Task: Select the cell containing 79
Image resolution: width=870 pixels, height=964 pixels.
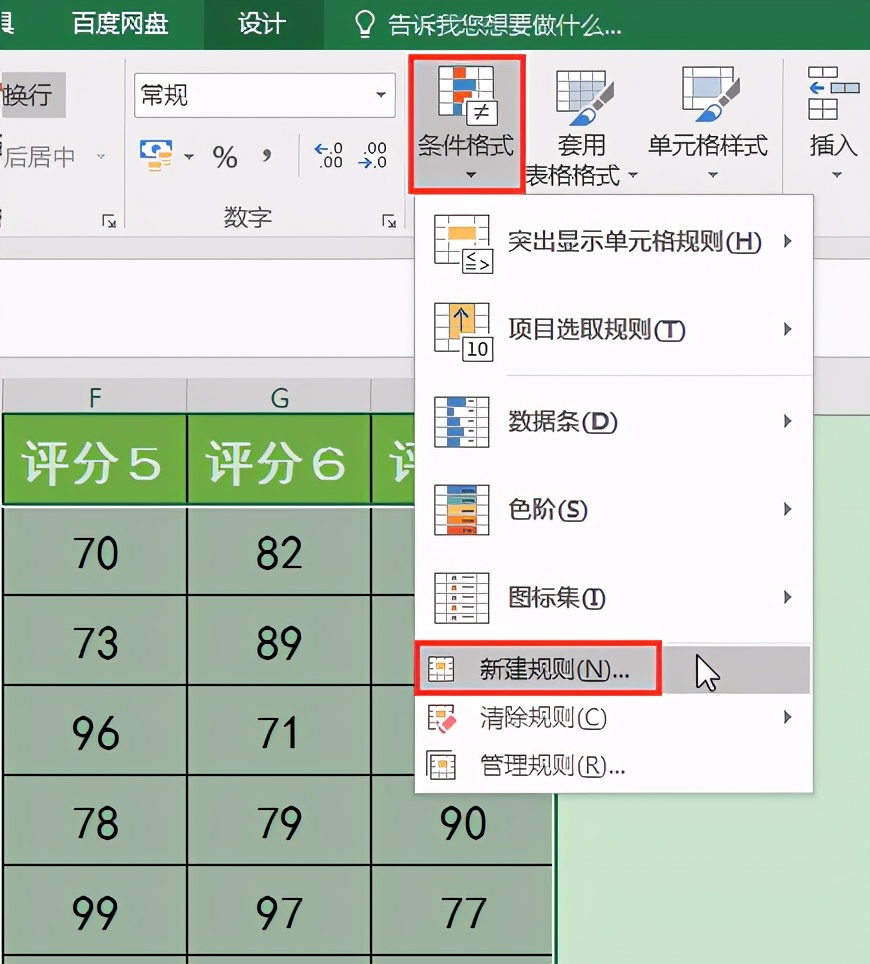Action: pyautogui.click(x=279, y=821)
